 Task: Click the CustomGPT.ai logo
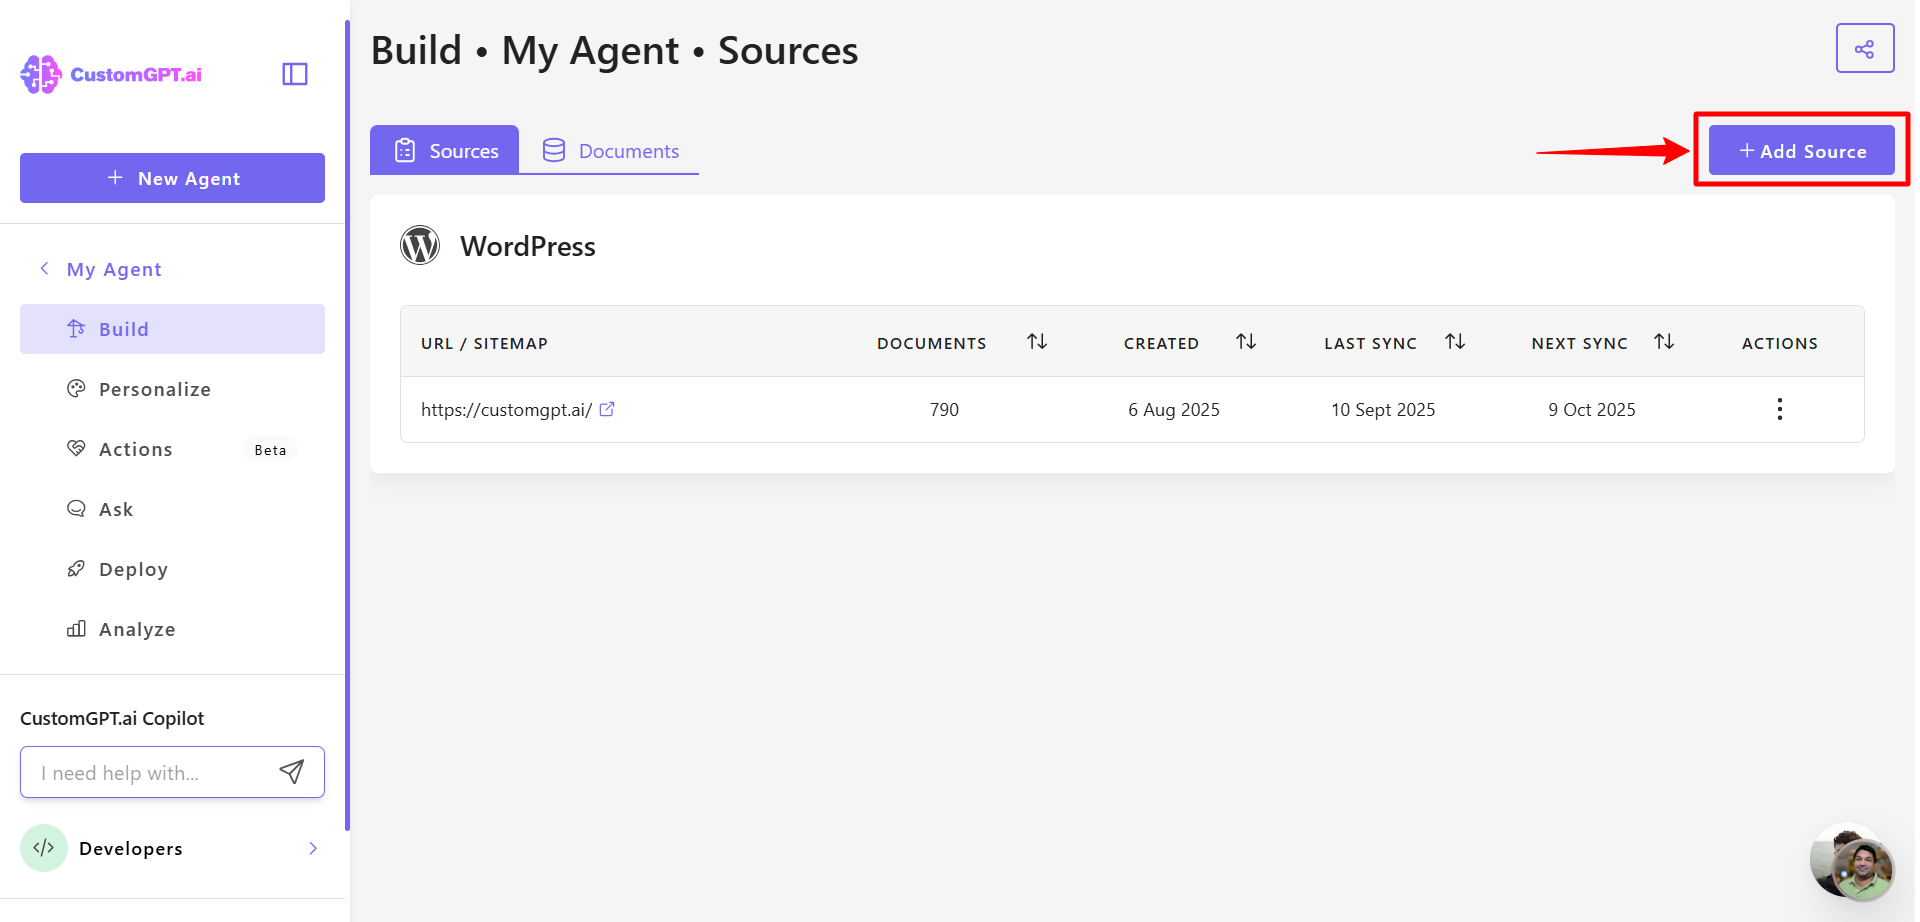tap(111, 74)
